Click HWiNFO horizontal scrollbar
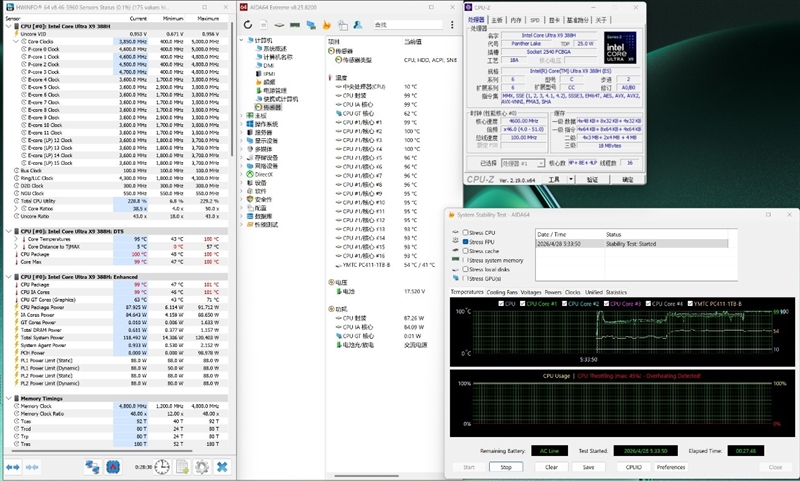Screen dimensions: 800x481 click(x=102, y=451)
